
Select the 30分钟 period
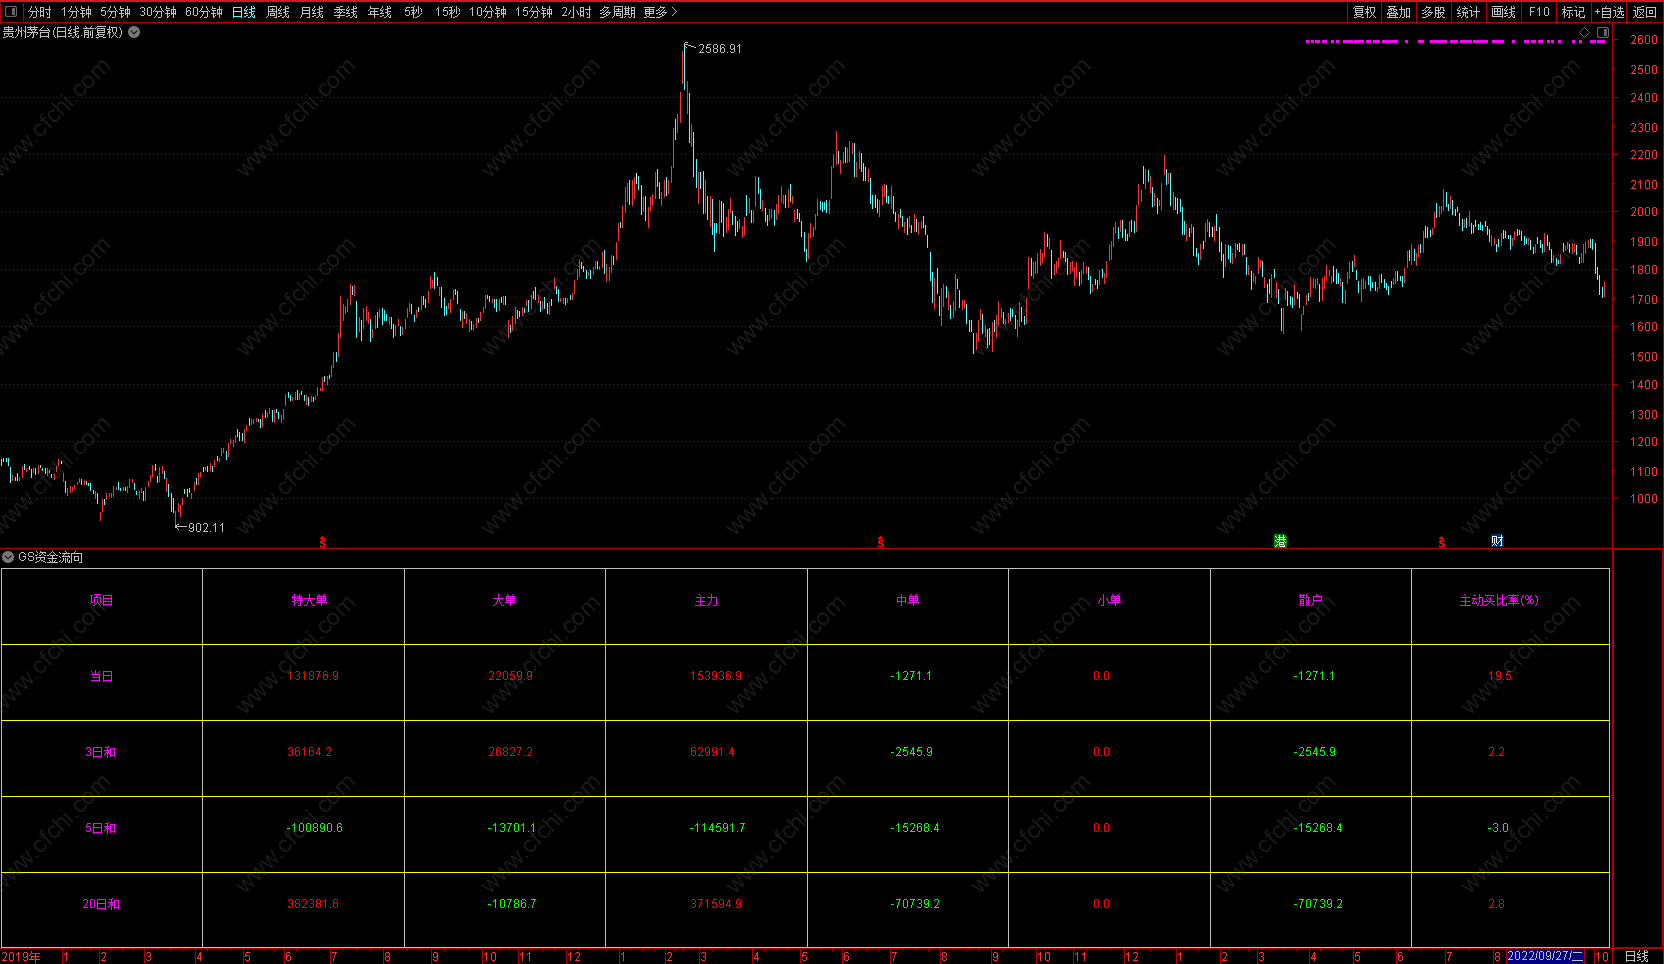[158, 12]
